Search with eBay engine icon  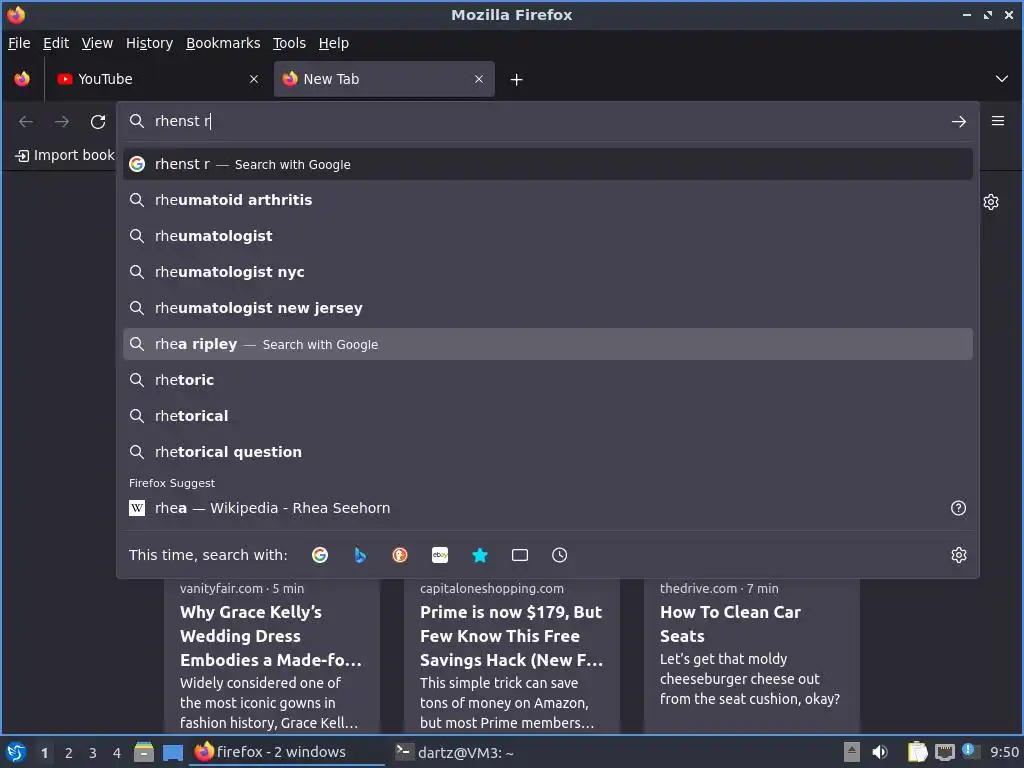[440, 555]
